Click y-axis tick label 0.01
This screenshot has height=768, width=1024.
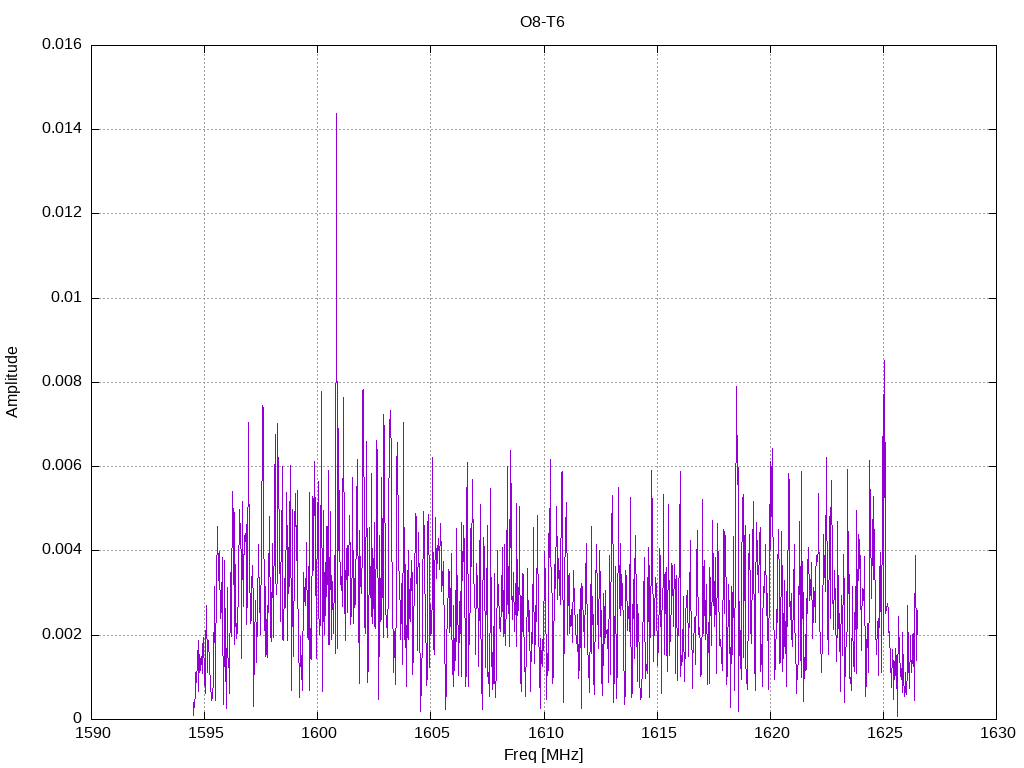pyautogui.click(x=67, y=298)
